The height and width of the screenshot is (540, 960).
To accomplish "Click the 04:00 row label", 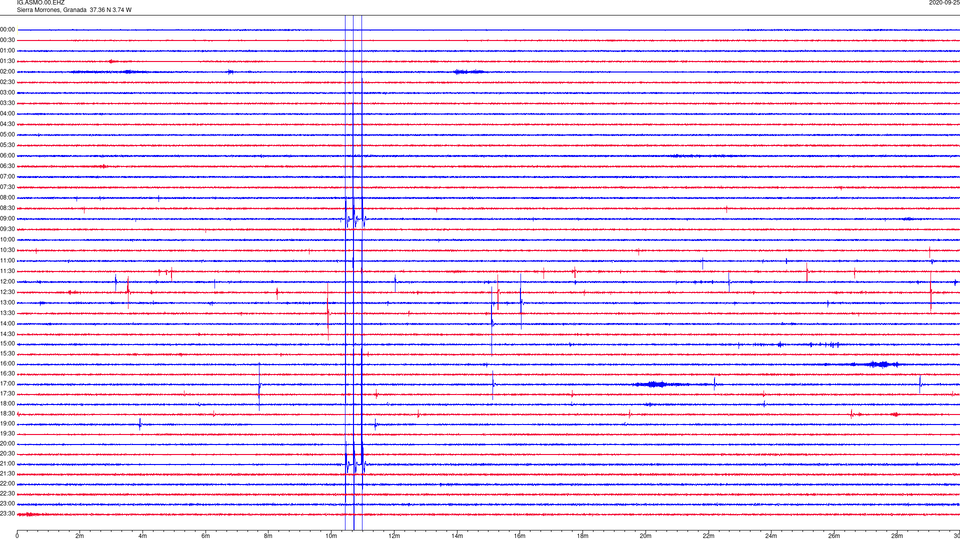I will point(8,113).
